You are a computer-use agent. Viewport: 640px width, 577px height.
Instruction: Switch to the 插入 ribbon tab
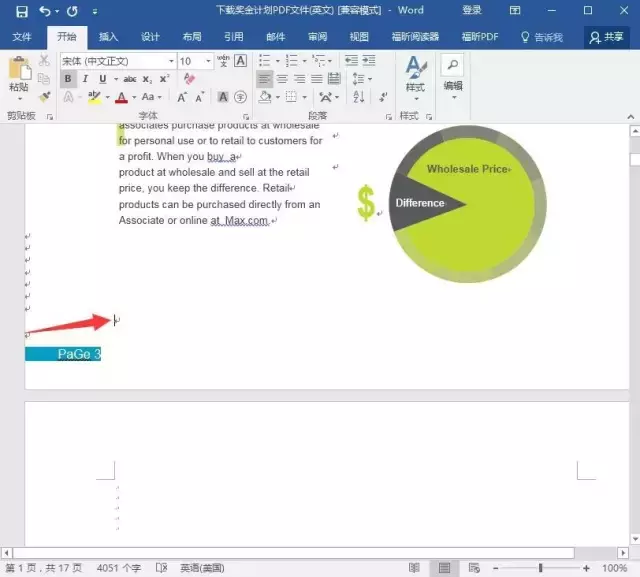[x=108, y=37]
